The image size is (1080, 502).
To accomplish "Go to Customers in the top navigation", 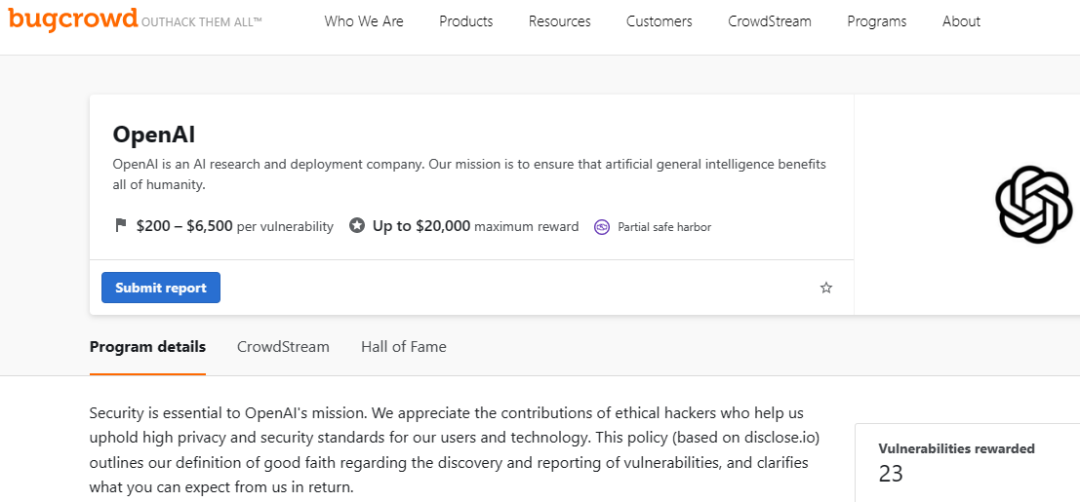I will tap(659, 21).
